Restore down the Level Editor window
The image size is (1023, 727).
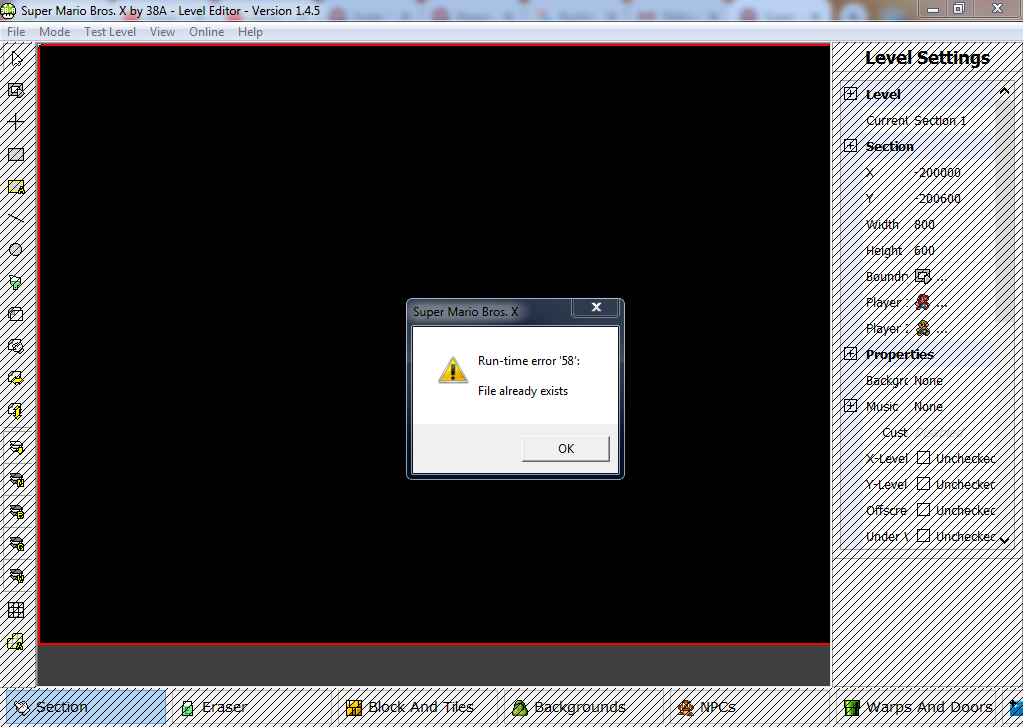click(x=959, y=9)
